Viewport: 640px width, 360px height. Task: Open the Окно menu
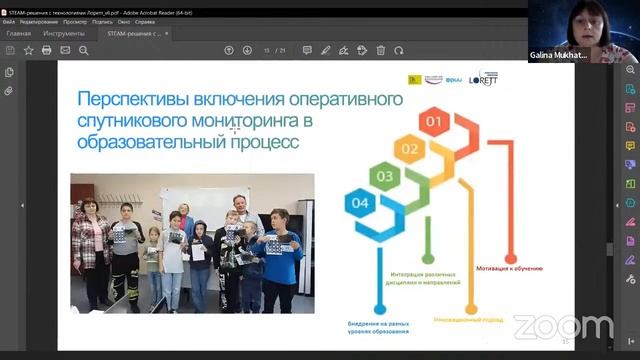click(124, 22)
